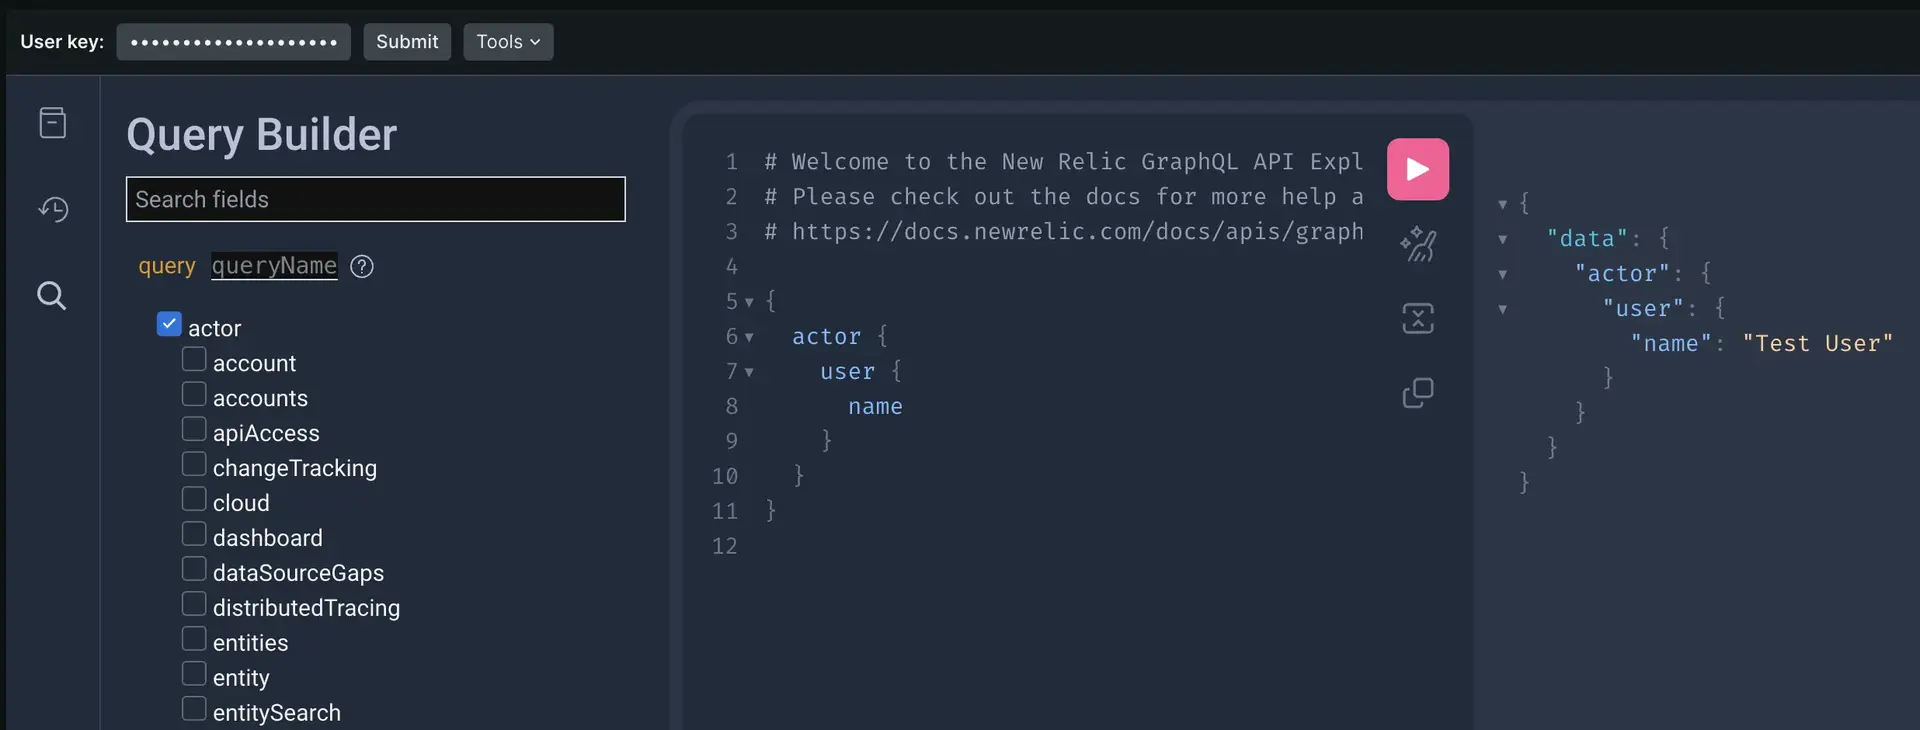Collapse the "data" node in response
The width and height of the screenshot is (1920, 730).
1502,240
